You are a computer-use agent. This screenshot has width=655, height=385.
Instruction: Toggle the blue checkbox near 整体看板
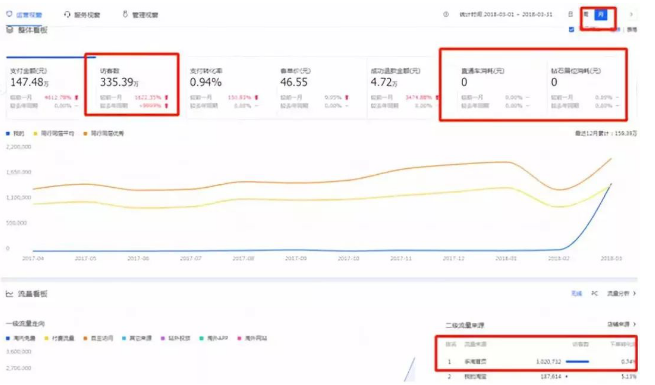click(571, 29)
